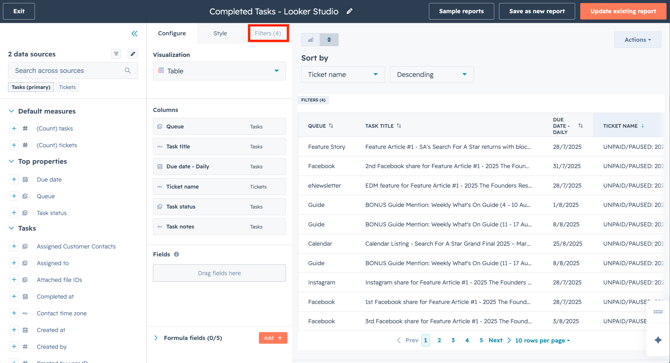The image size is (670, 363).
Task: Add (Count) tasks measure
Action: (x=14, y=128)
